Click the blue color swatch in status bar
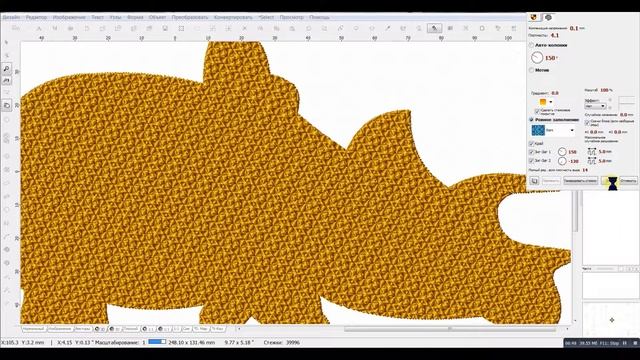The height and width of the screenshot is (360, 640). pyautogui.click(x=157, y=342)
